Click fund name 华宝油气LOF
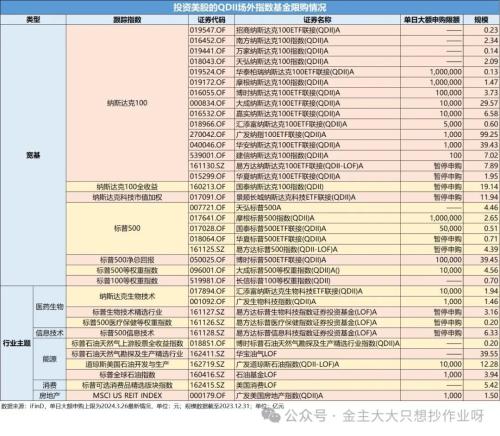This screenshot has width=500, height=436. (x=256, y=354)
